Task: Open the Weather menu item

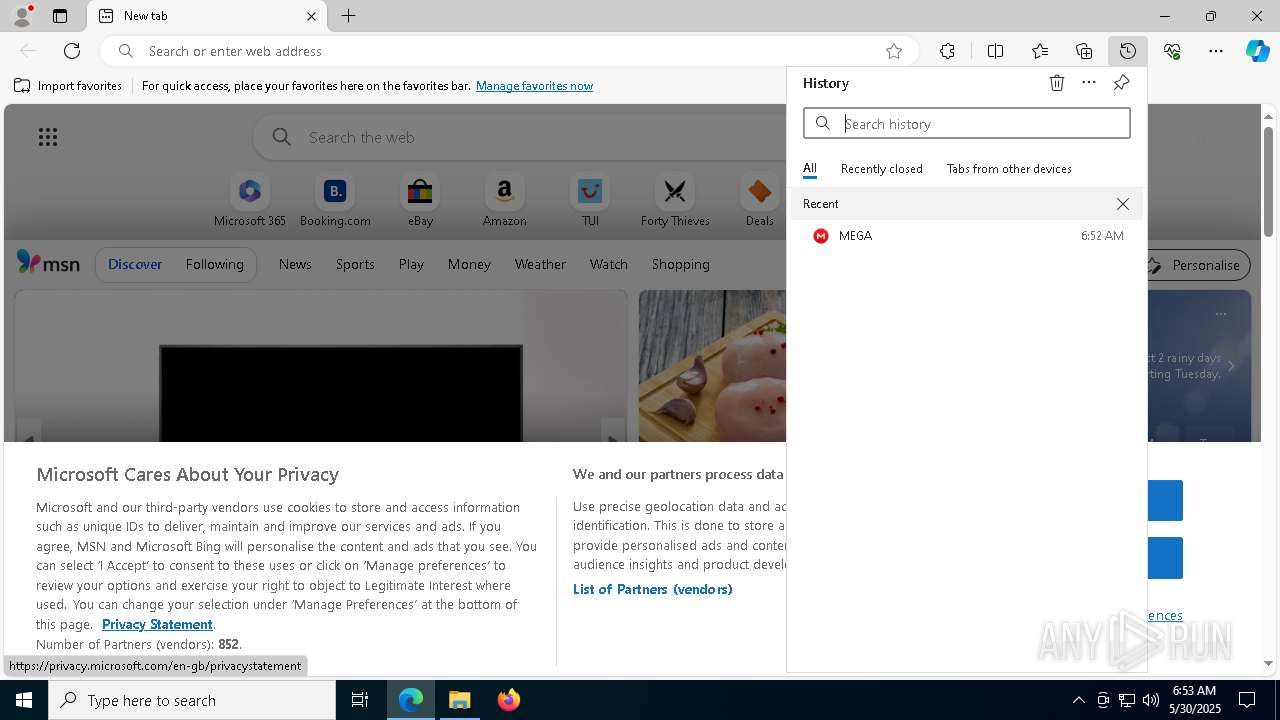Action: click(540, 264)
